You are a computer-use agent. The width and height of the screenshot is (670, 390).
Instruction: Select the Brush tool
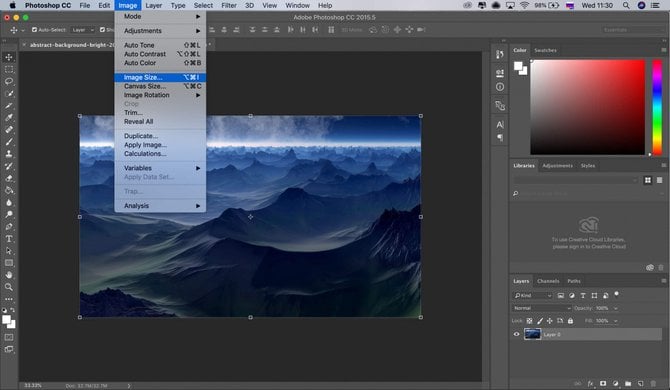[x=9, y=142]
